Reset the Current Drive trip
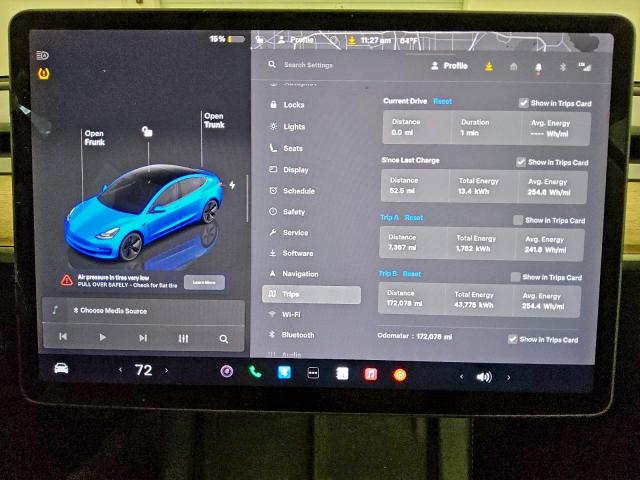640x480 pixels. (442, 101)
